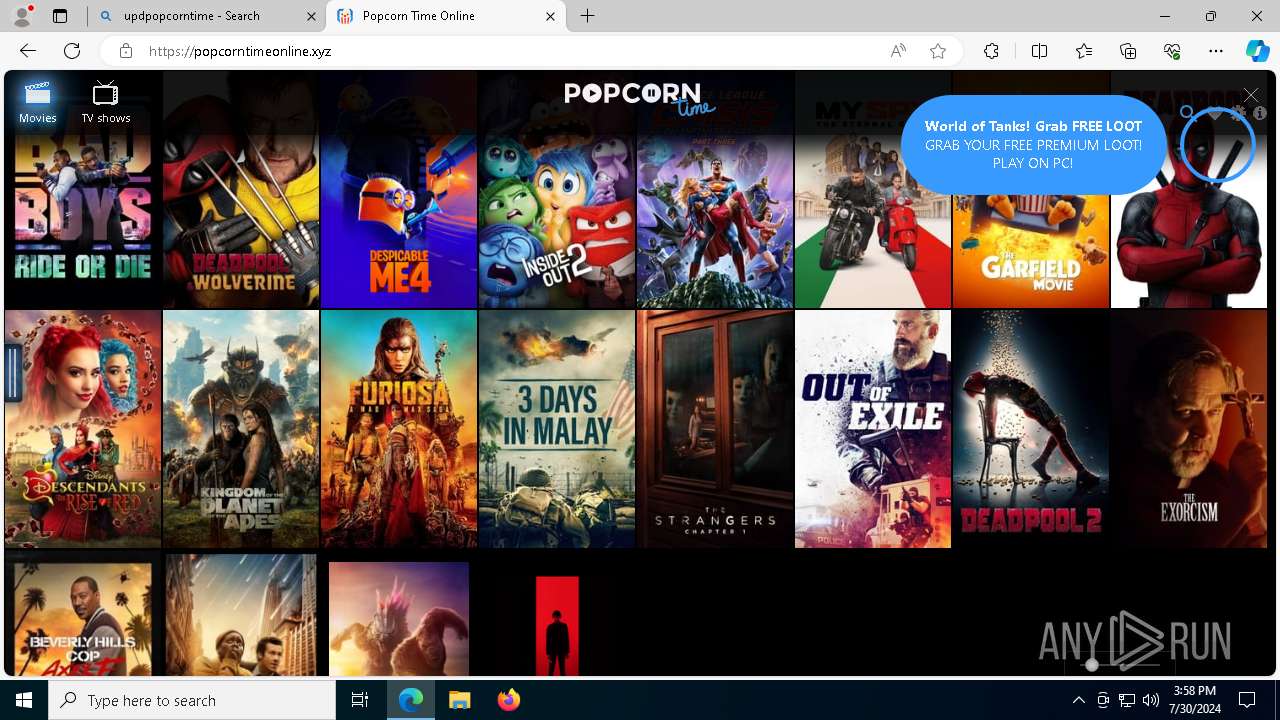Open The Garfield Movie poster

[1031, 250]
